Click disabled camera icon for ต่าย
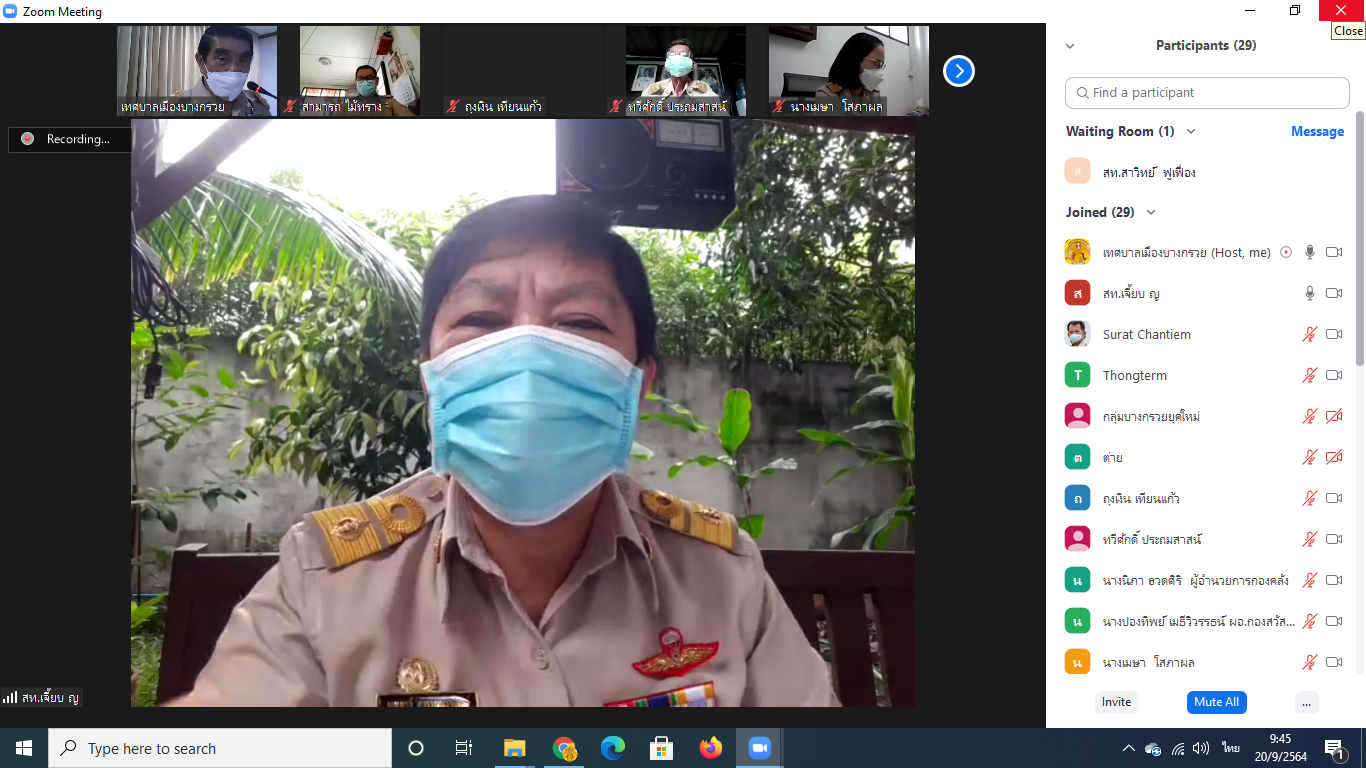Screen dimensions: 1366x768 pyautogui.click(x=1334, y=458)
